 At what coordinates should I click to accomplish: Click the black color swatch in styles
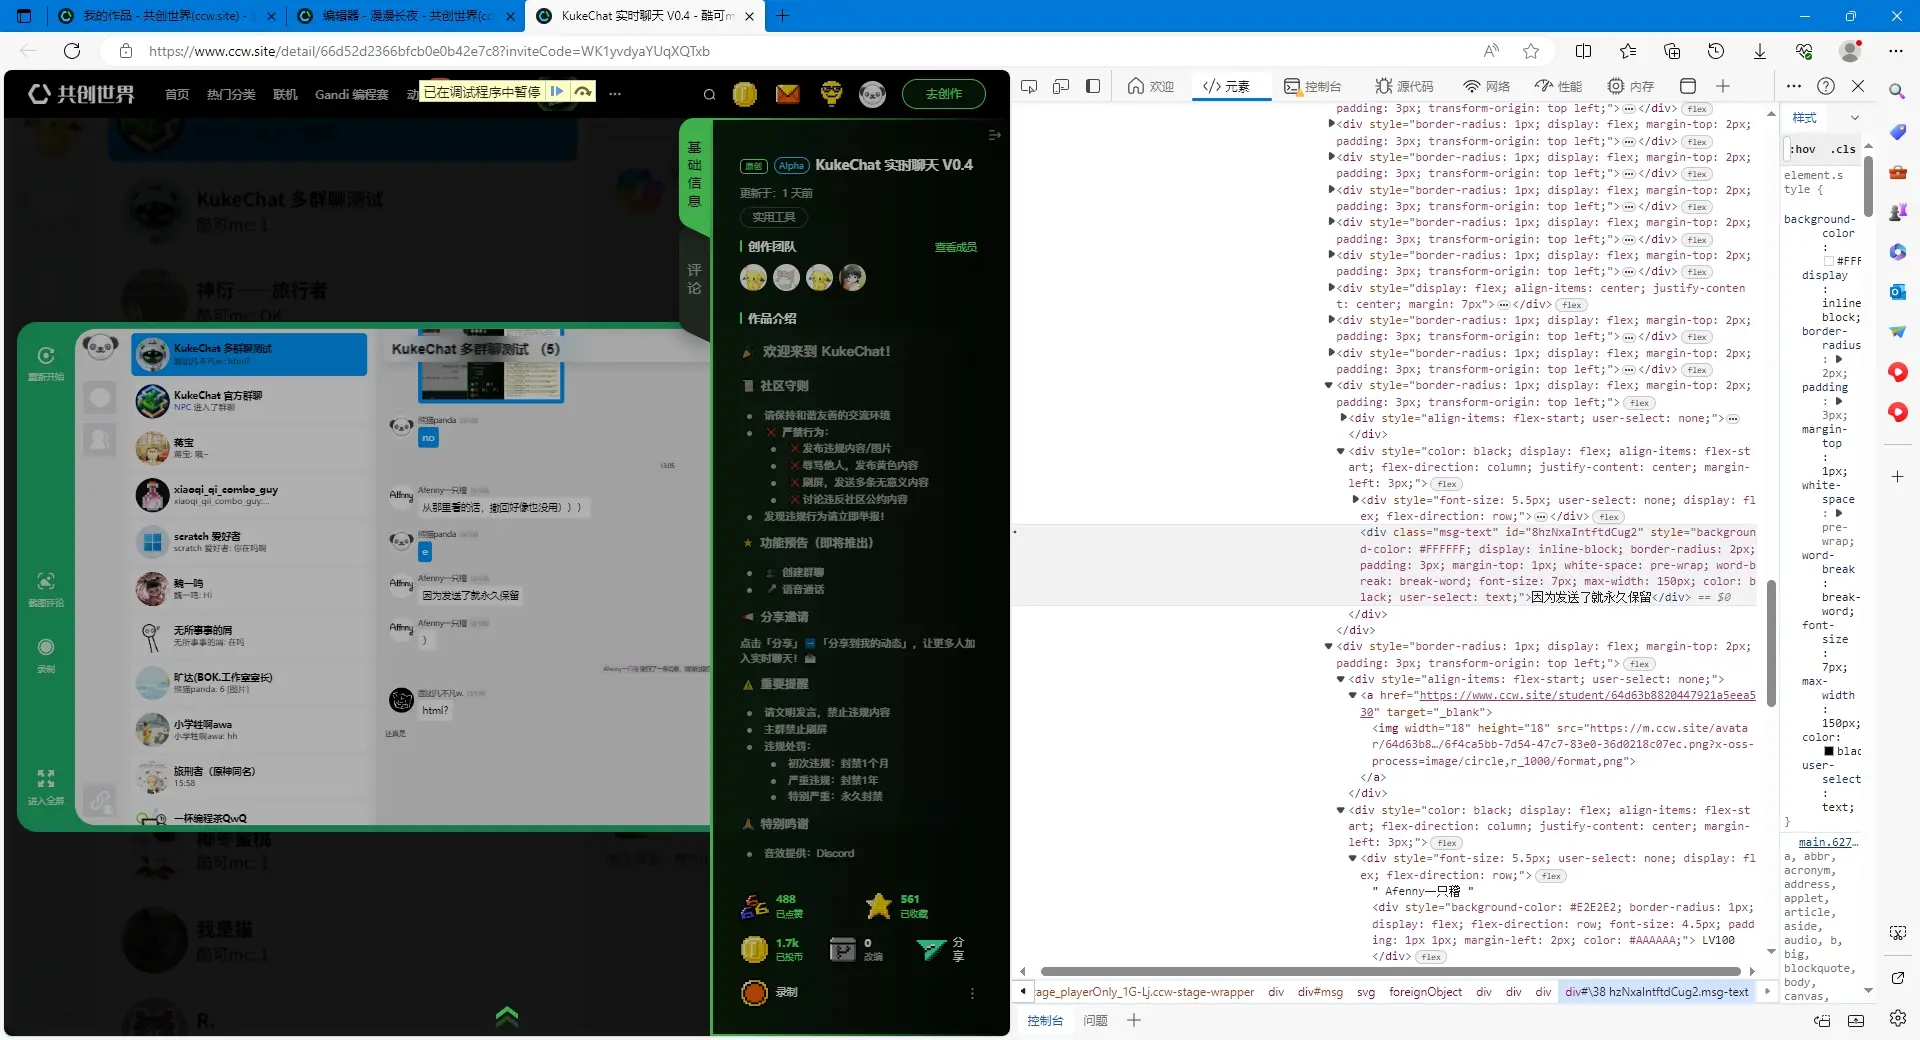click(1829, 751)
